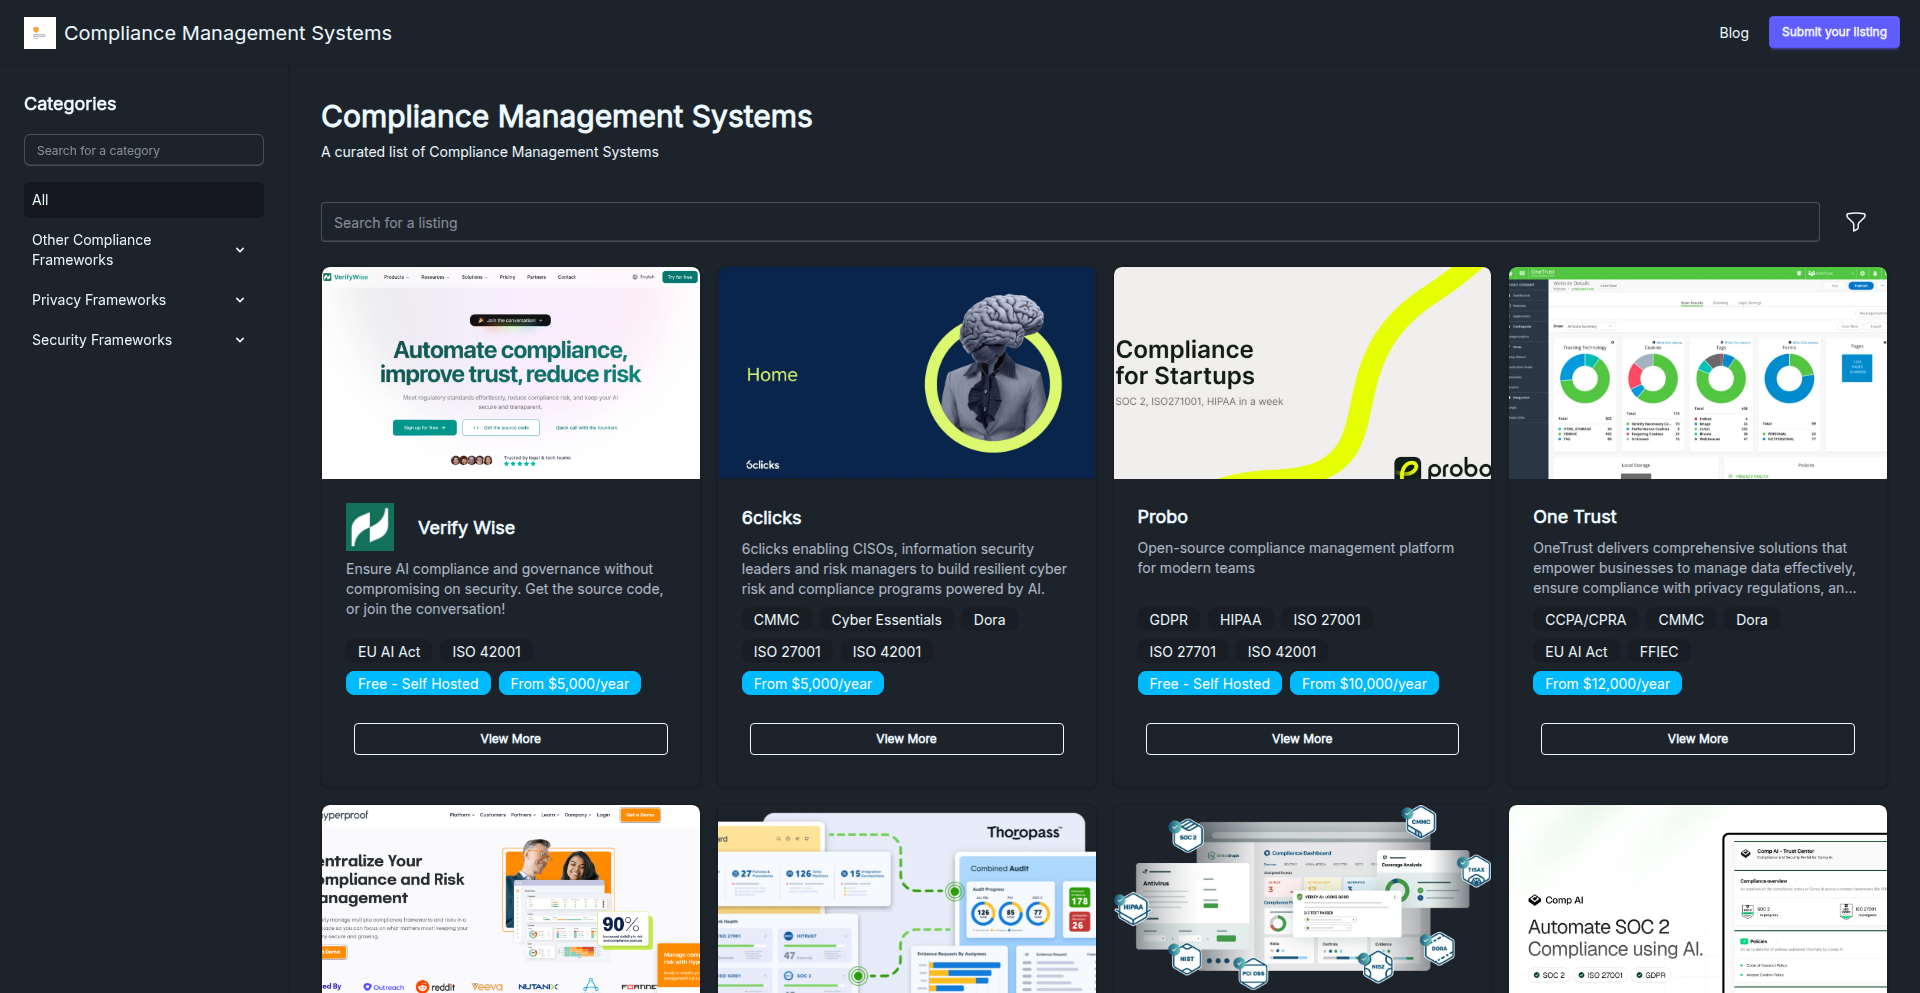This screenshot has width=1920, height=993.
Task: Click the 6clicks card title
Action: pos(772,518)
